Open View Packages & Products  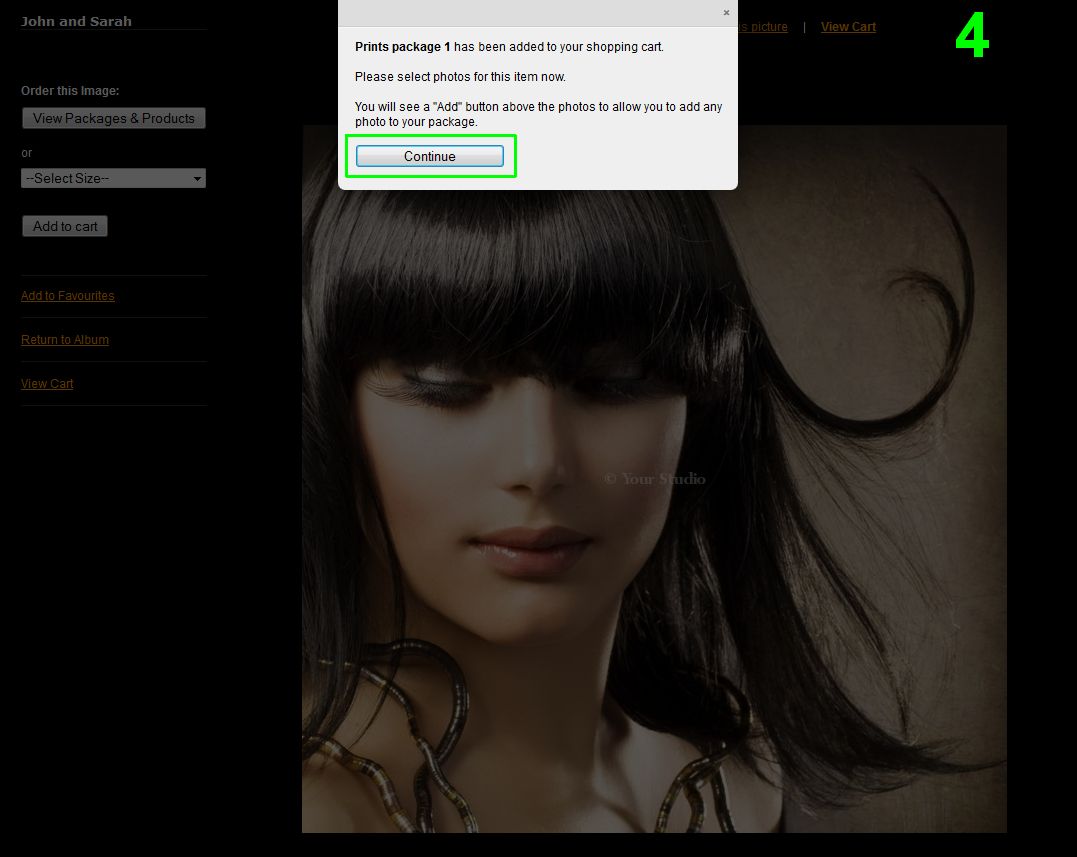pos(114,118)
